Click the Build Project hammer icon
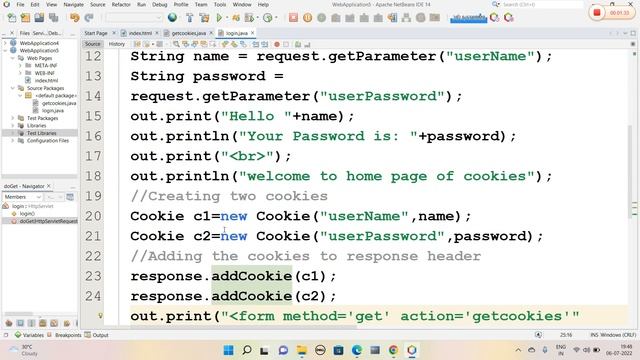 point(189,18)
